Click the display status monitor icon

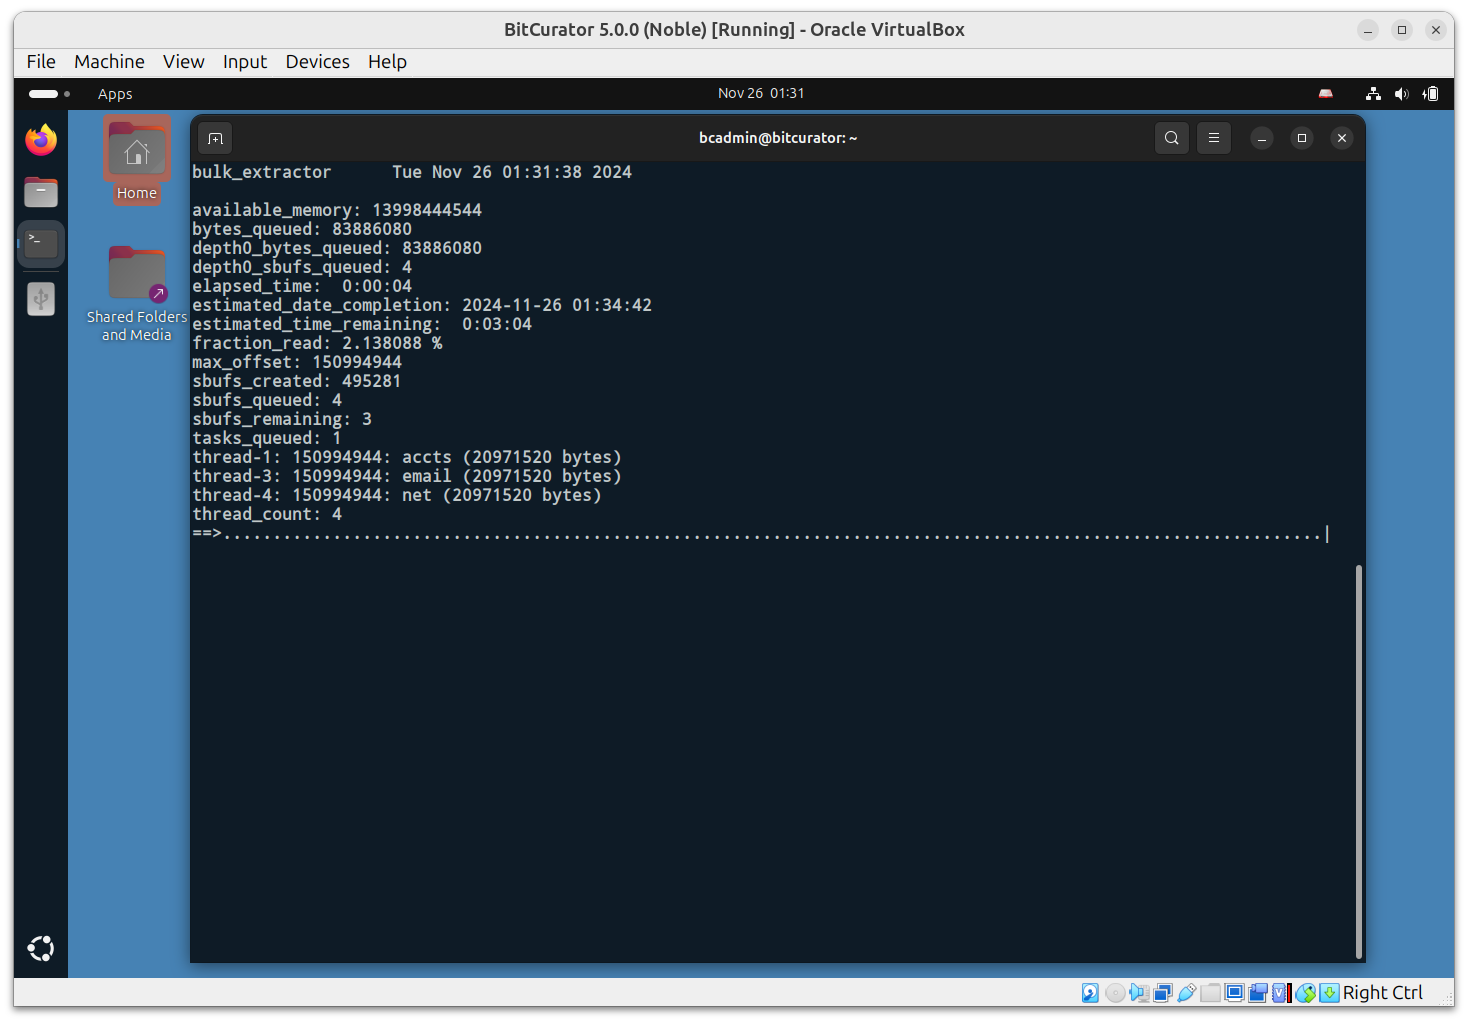tap(1234, 993)
